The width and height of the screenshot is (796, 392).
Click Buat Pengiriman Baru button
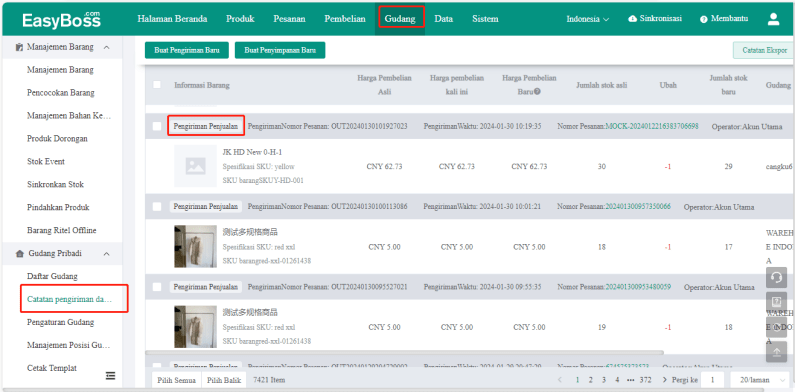tap(187, 50)
